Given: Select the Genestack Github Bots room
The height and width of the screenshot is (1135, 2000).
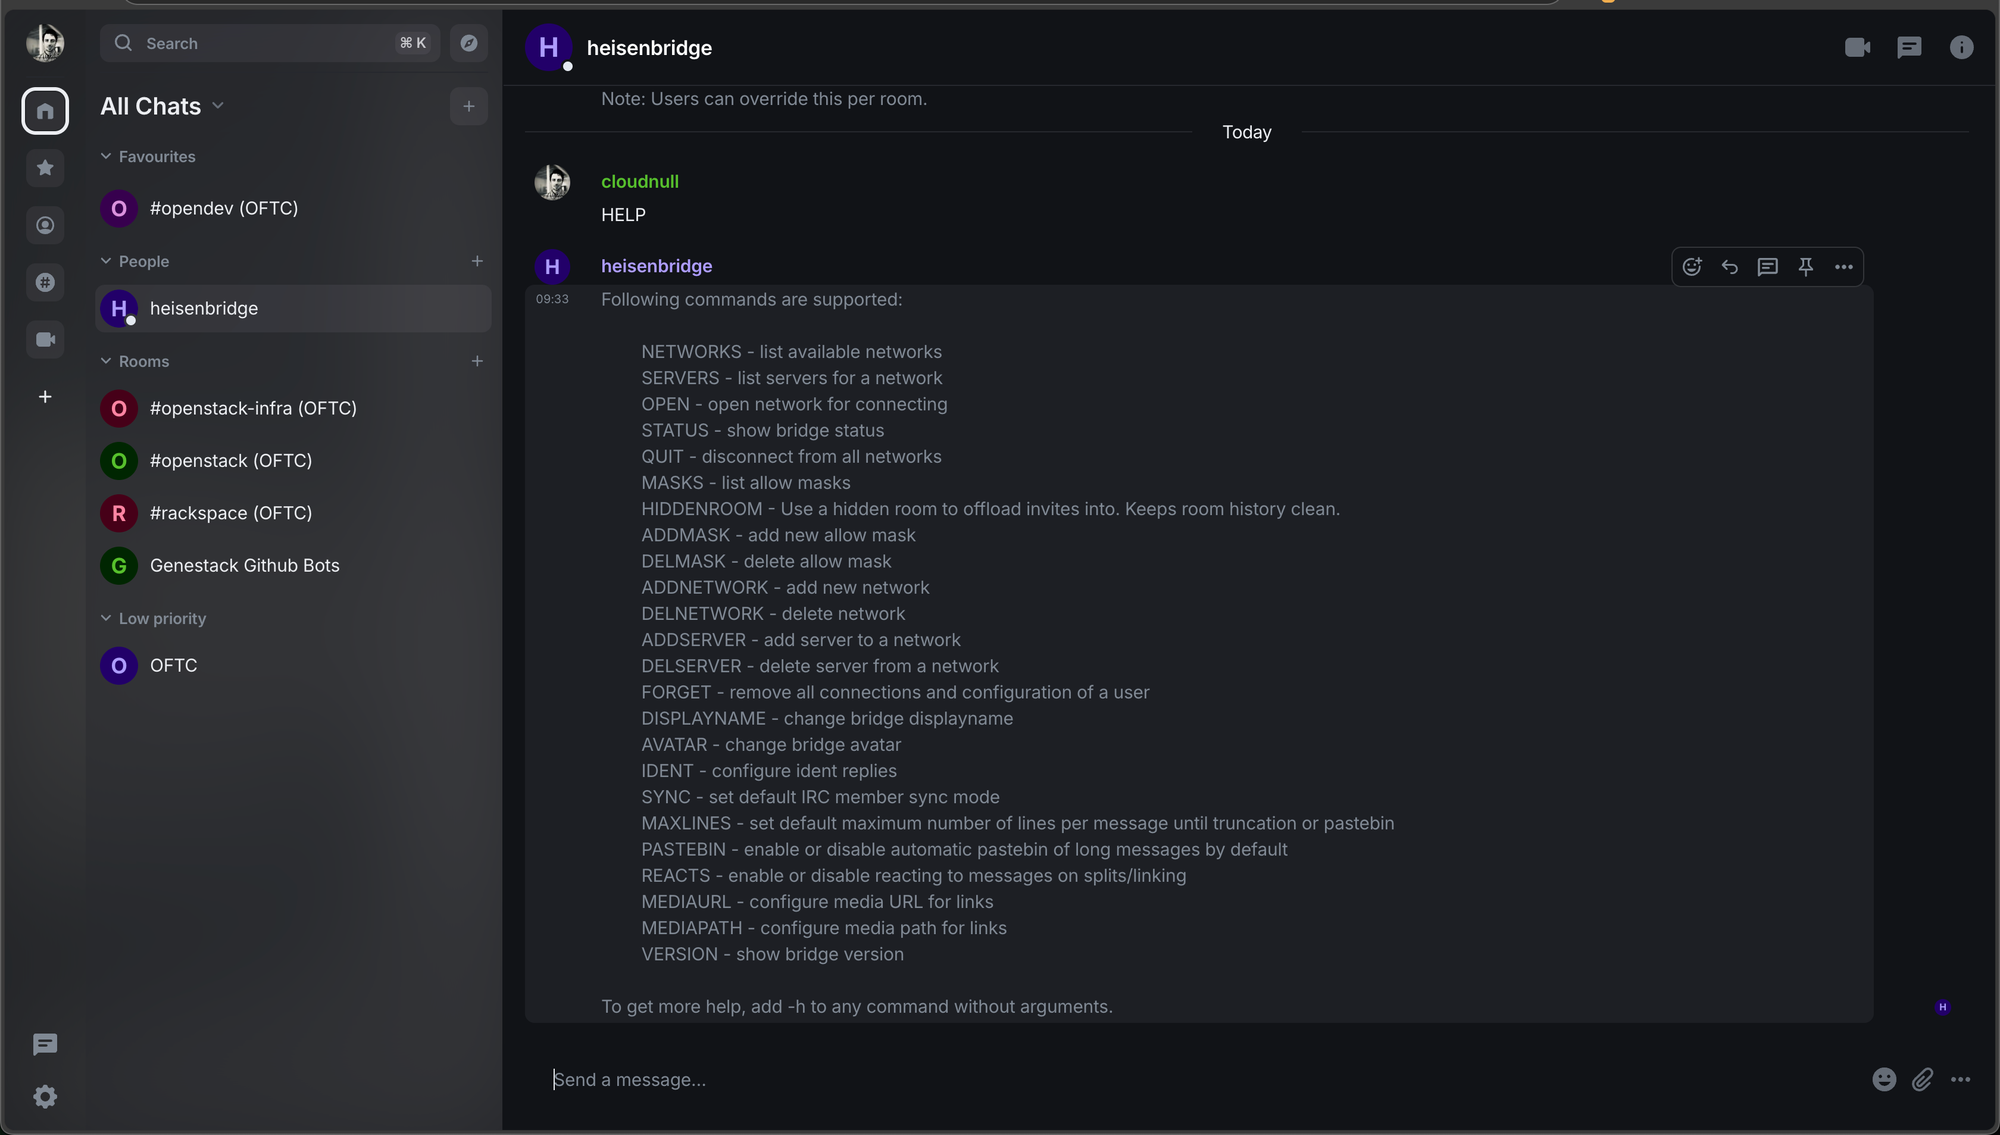Looking at the screenshot, I should (245, 565).
